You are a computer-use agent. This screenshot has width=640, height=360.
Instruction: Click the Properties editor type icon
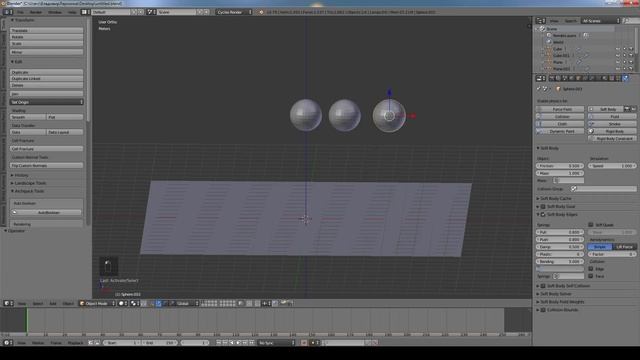coord(541,78)
